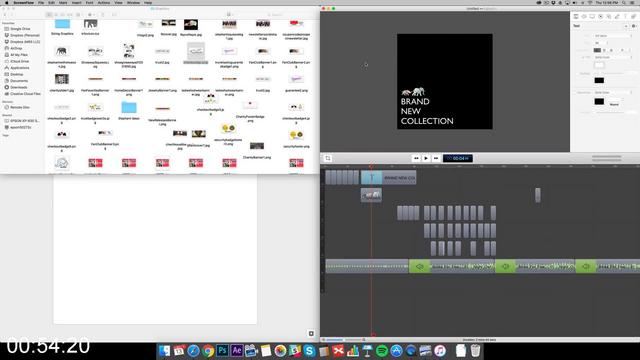
Task: Click the first green audio speaker clip
Action: coord(419,266)
